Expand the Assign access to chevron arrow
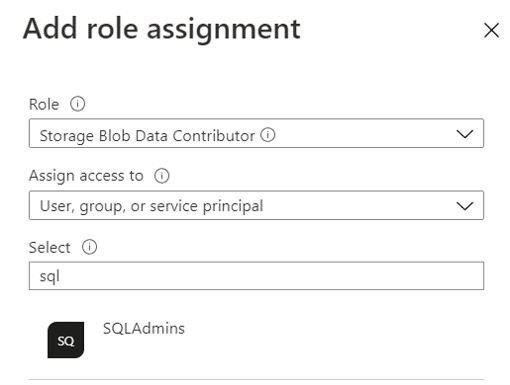Viewport: 510px width, 385px height. pos(465,206)
